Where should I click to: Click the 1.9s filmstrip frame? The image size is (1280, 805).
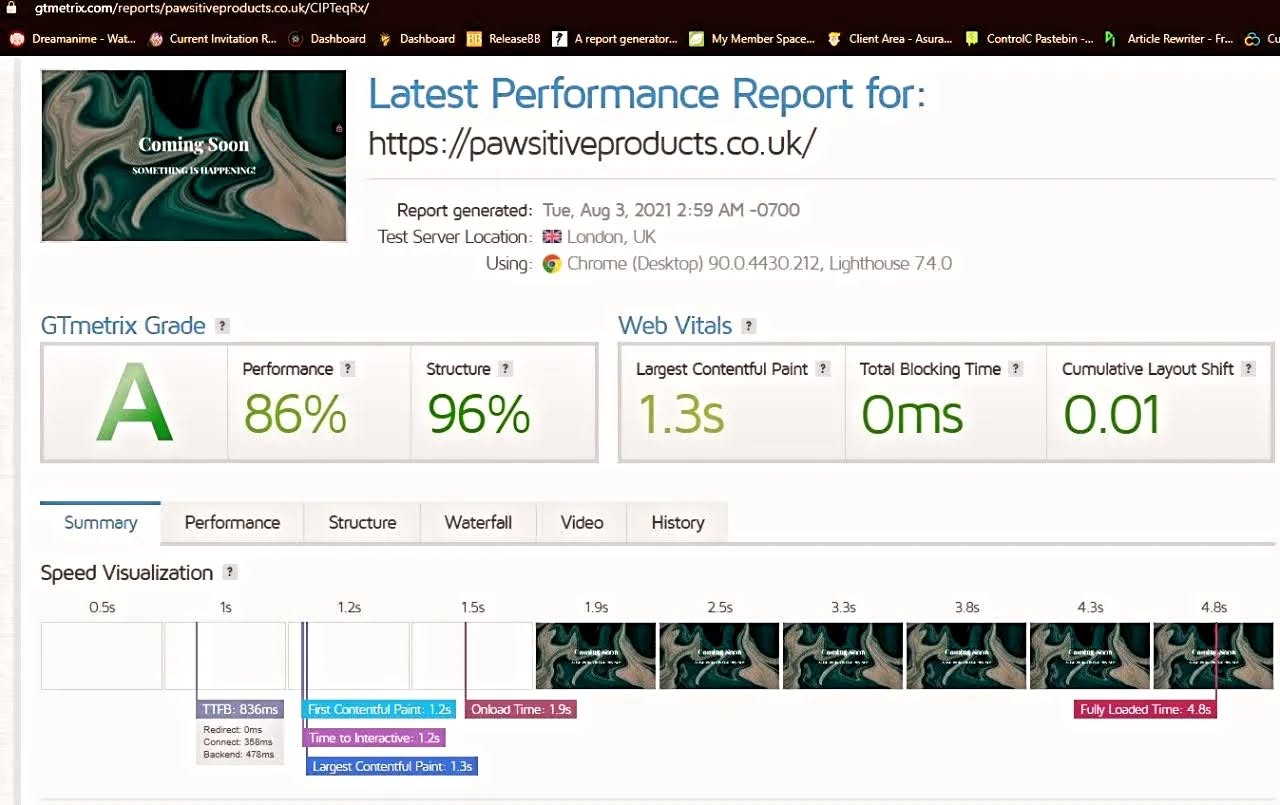[x=596, y=655]
